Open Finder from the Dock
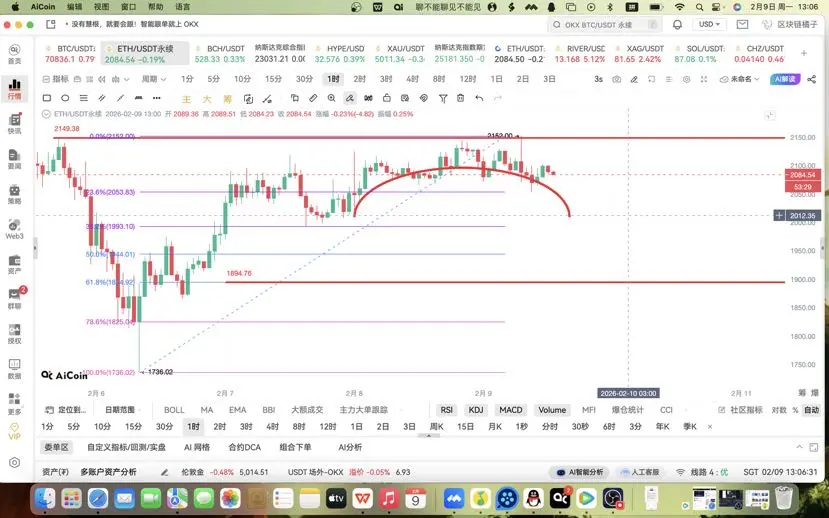The image size is (829, 518). [45, 498]
